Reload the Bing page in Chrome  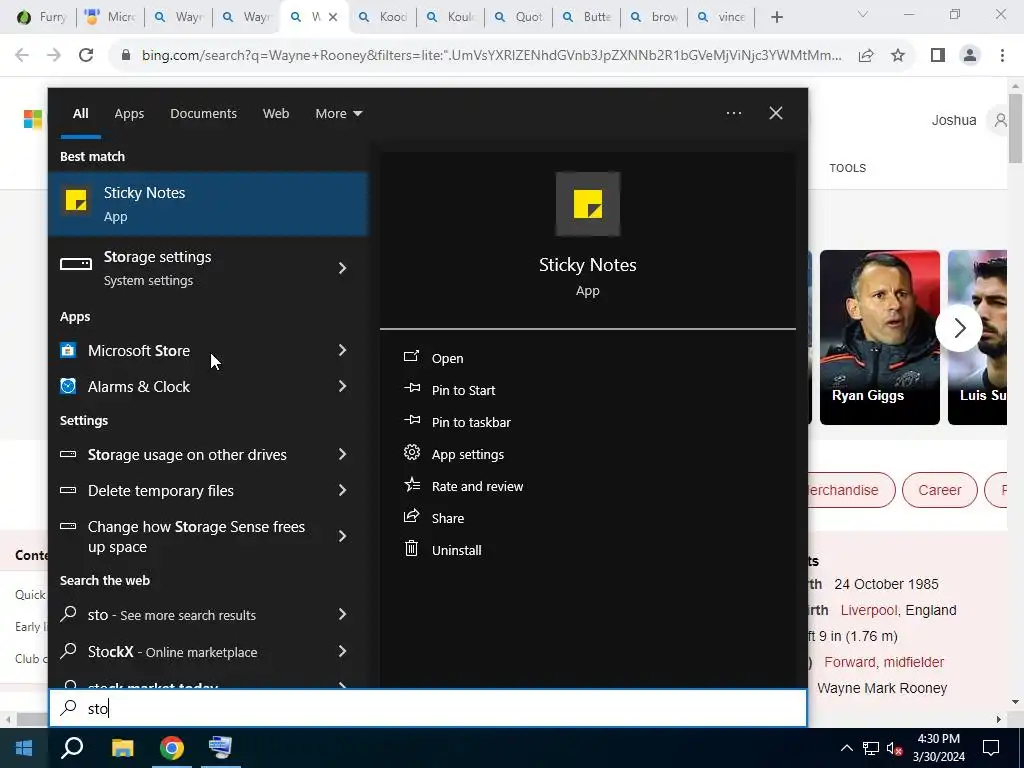[86, 55]
